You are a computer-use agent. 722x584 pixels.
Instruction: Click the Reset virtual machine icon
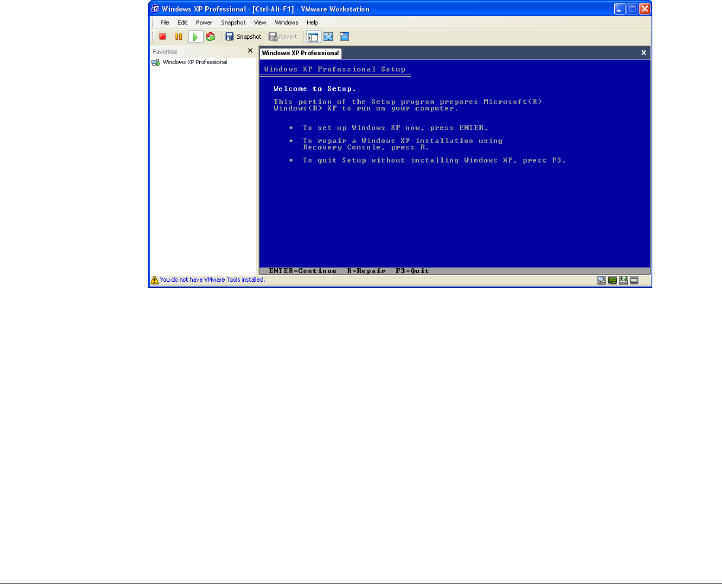click(x=210, y=37)
